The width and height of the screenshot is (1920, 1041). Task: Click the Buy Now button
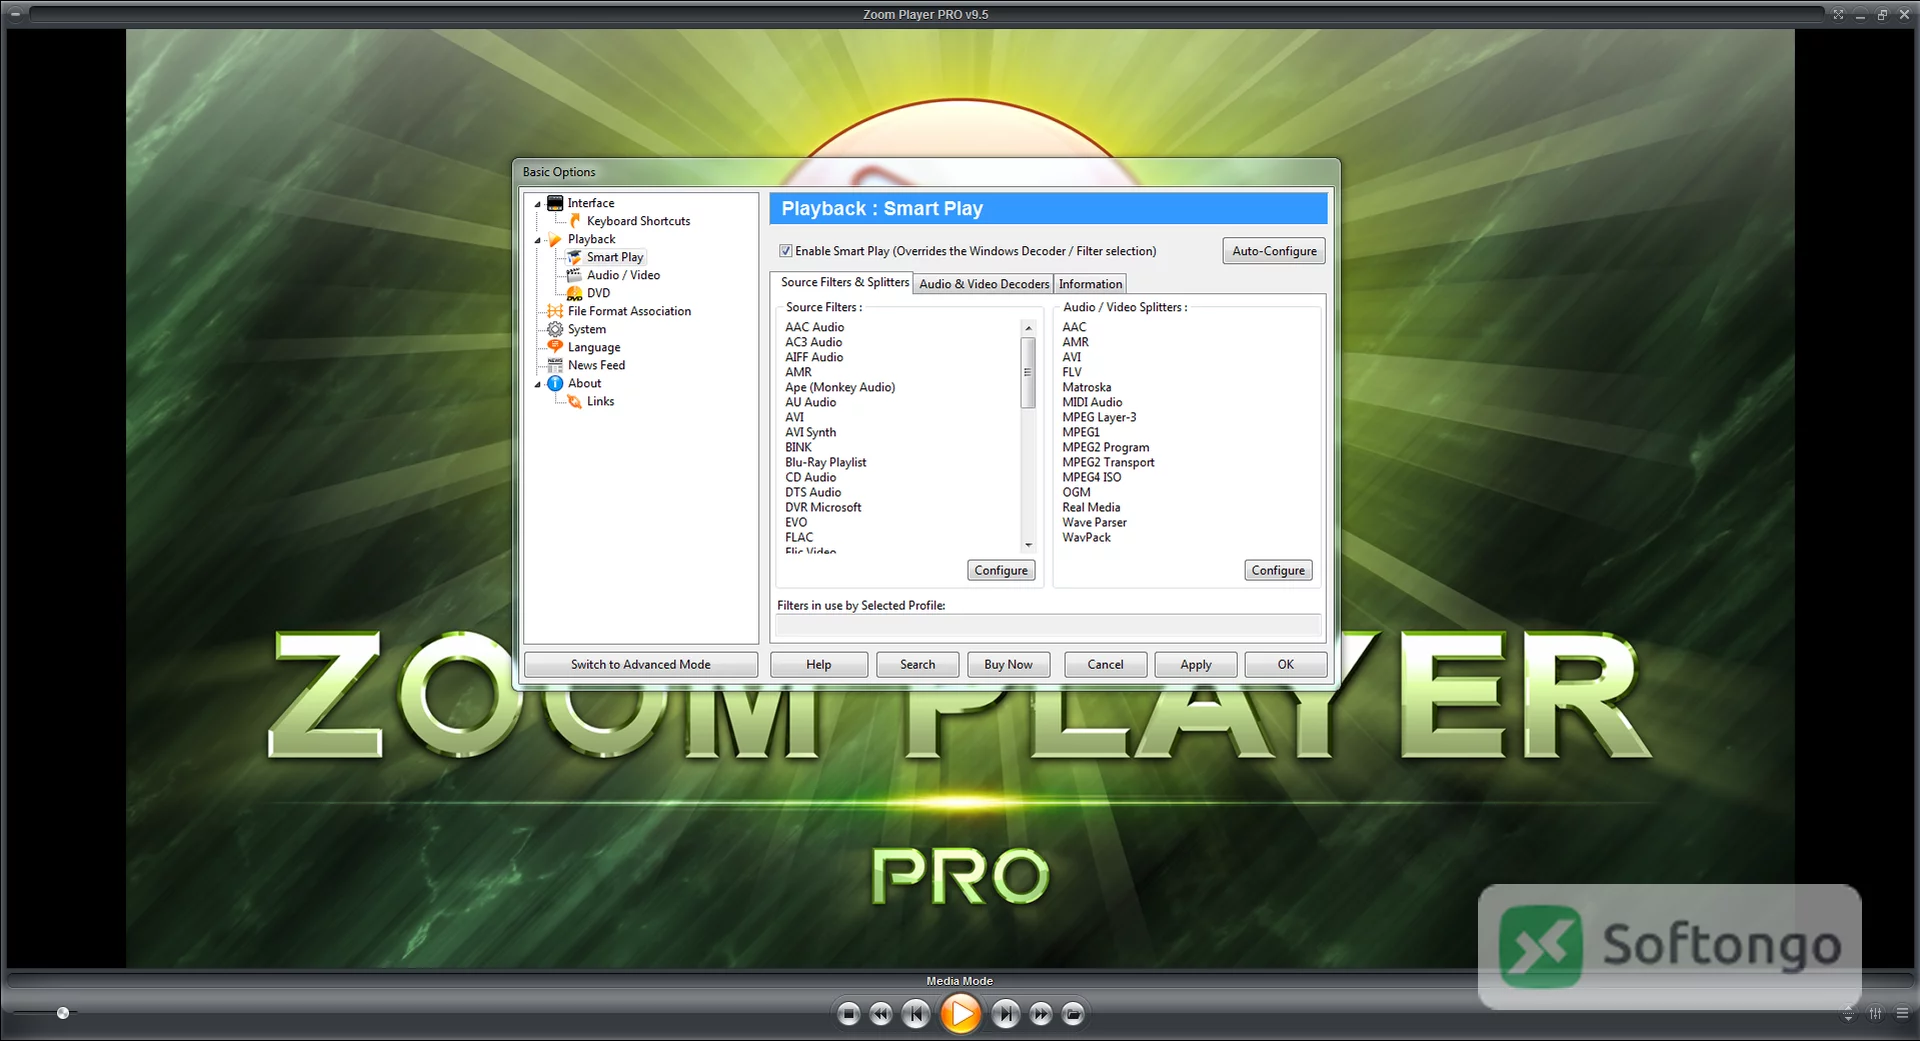1008,664
